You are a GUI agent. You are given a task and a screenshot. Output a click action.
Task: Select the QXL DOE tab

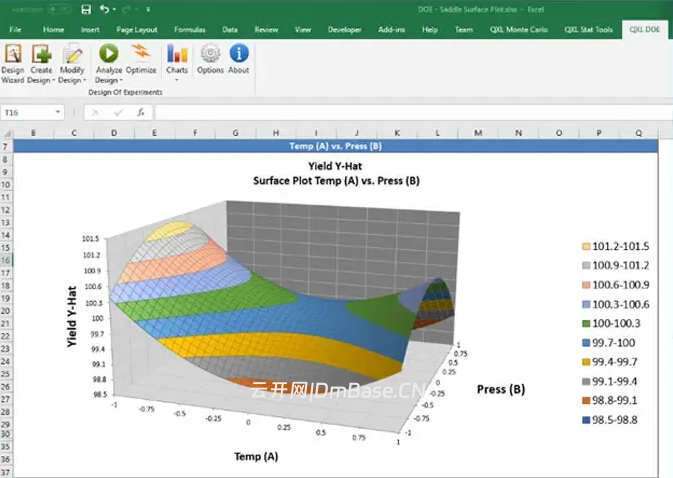click(644, 30)
